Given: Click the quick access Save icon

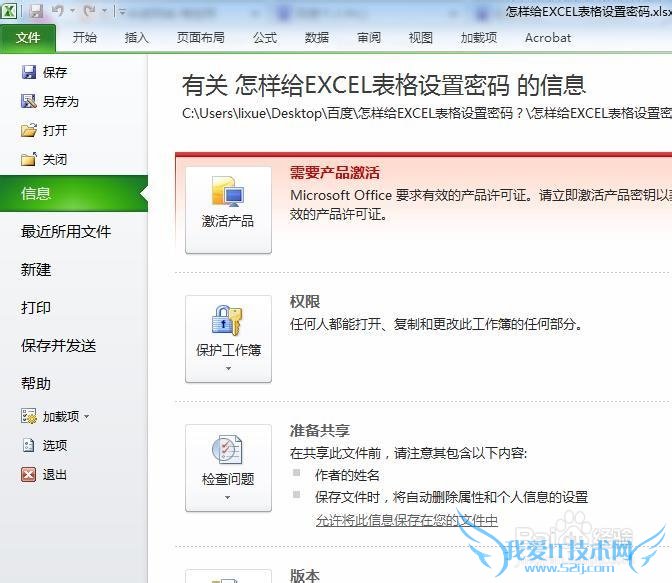Looking at the screenshot, I should point(36,11).
